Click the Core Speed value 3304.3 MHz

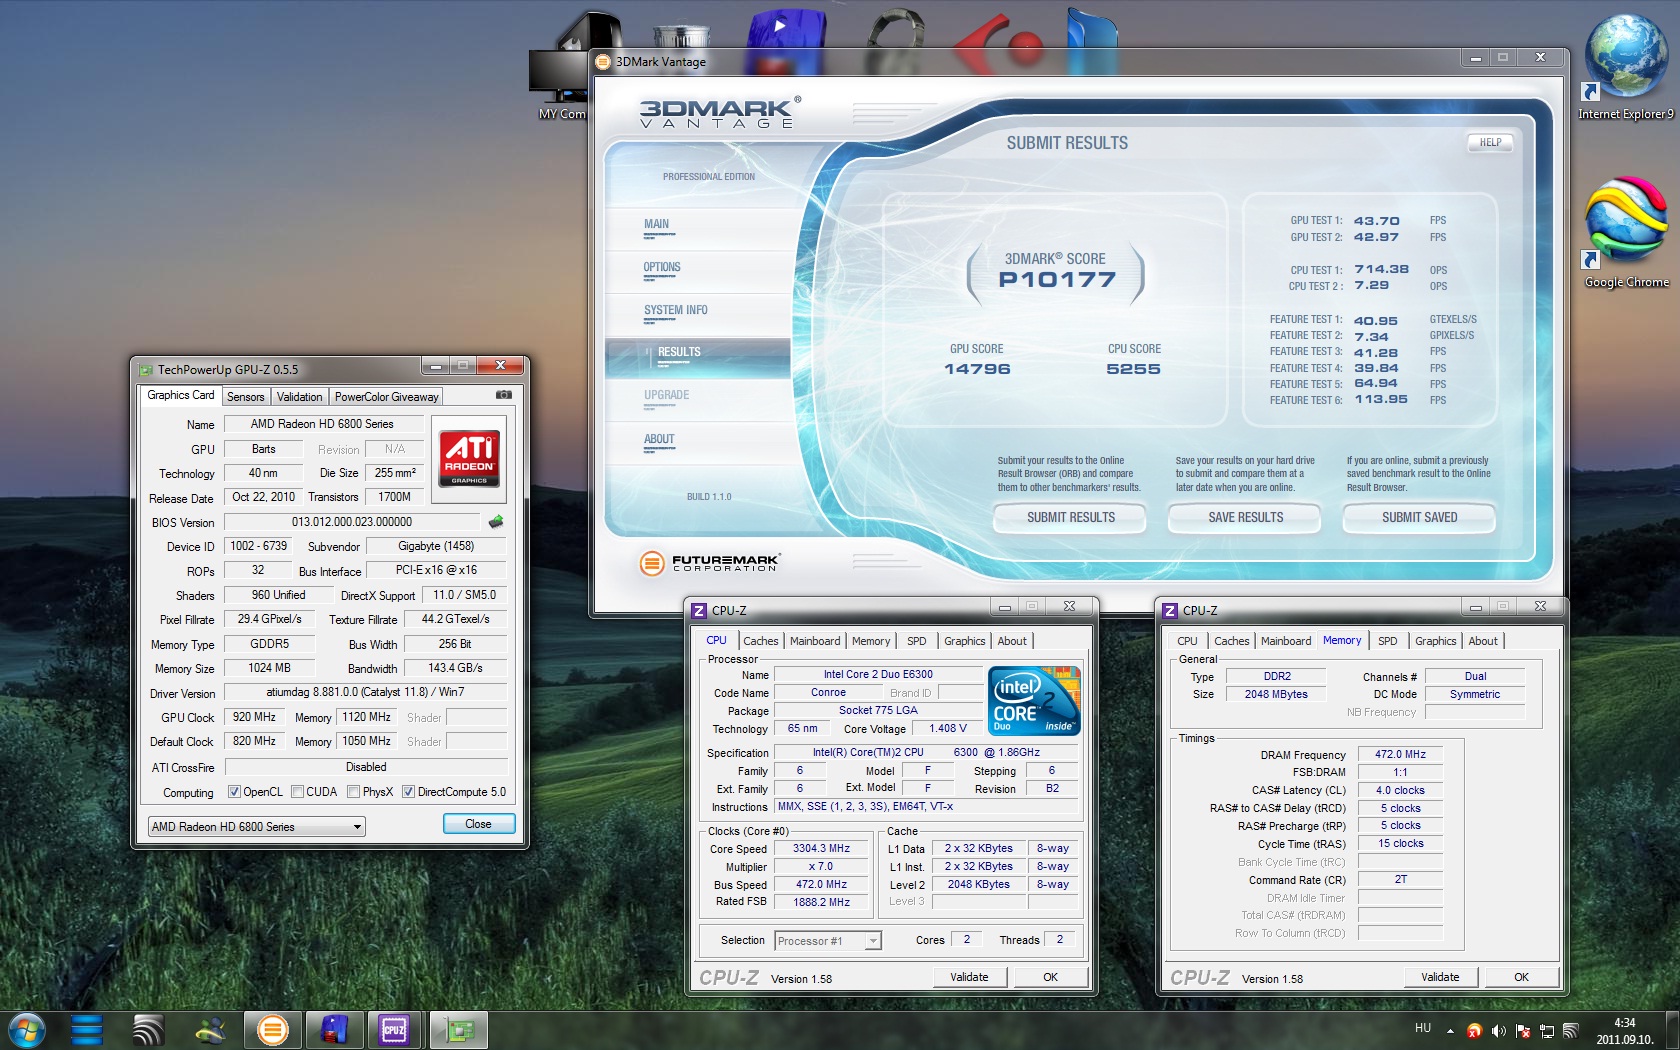click(821, 848)
